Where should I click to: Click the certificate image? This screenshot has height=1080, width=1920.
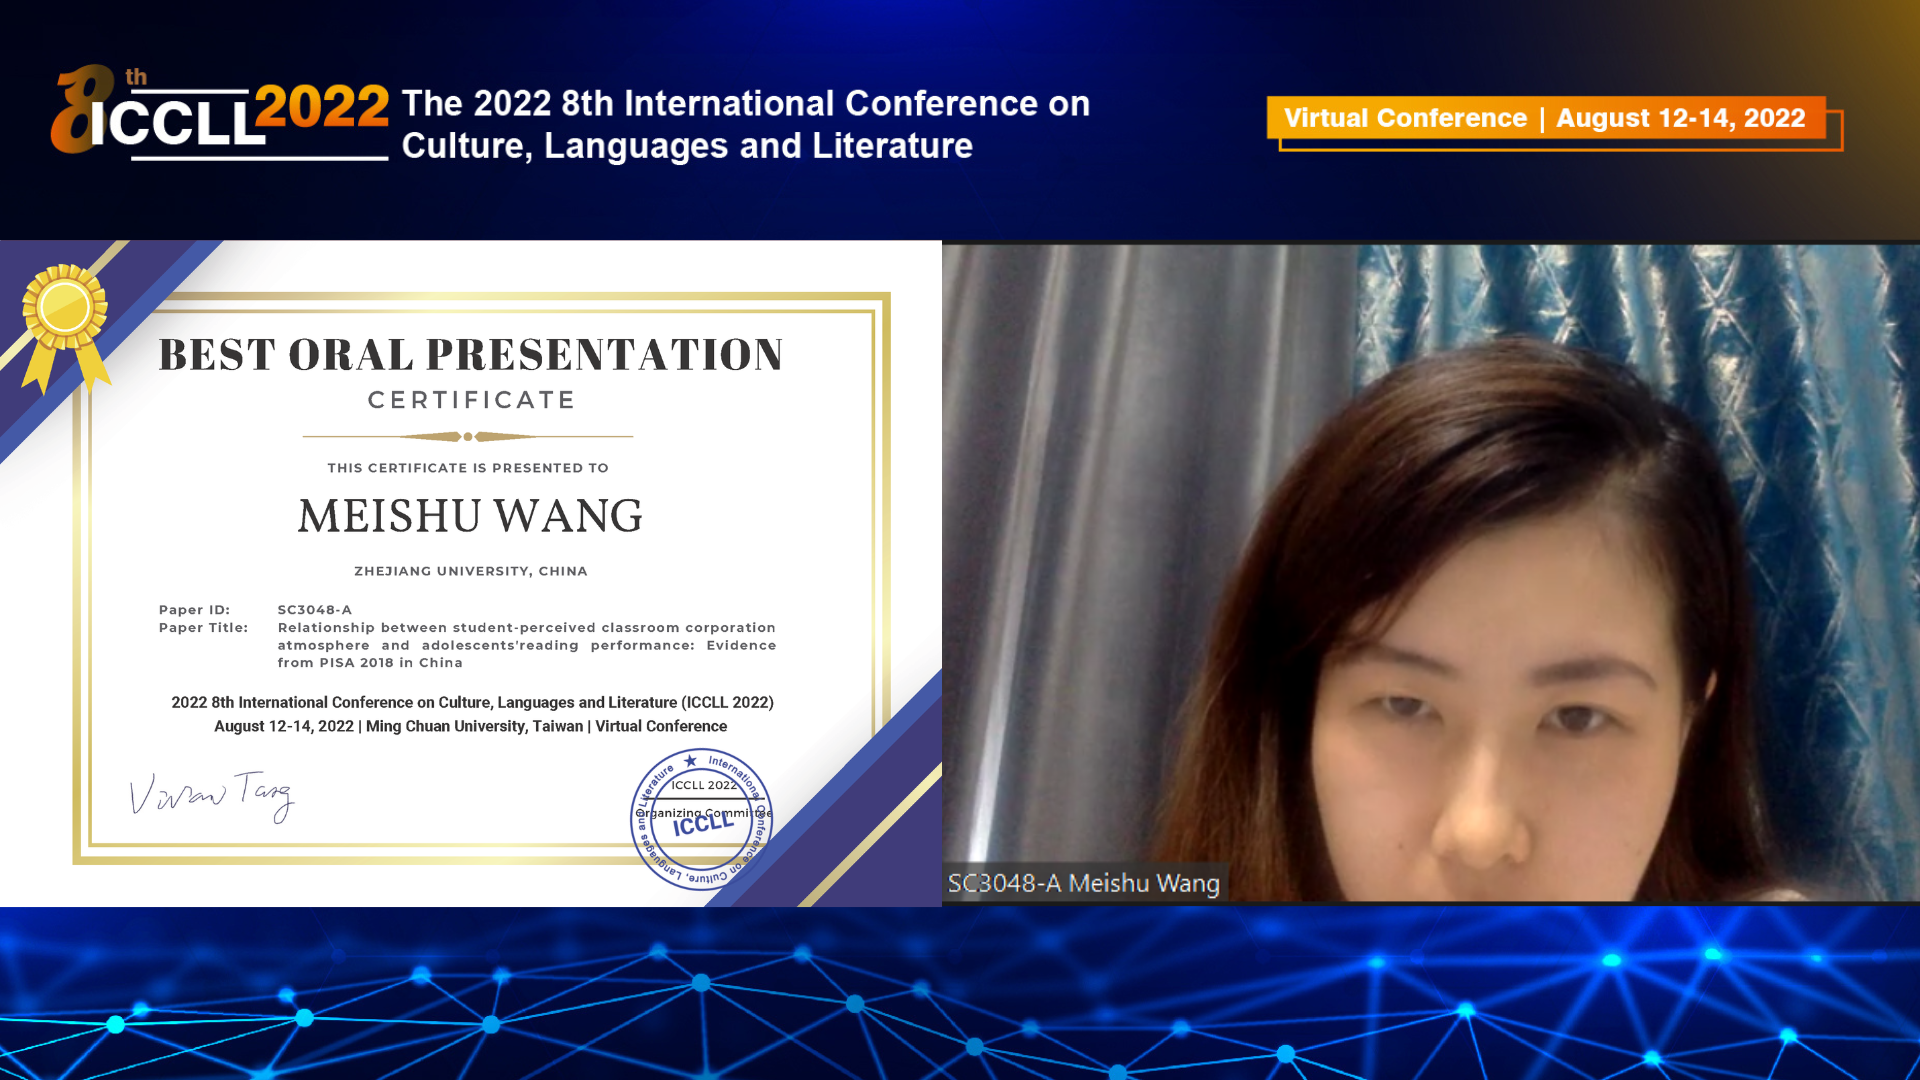[x=471, y=573]
